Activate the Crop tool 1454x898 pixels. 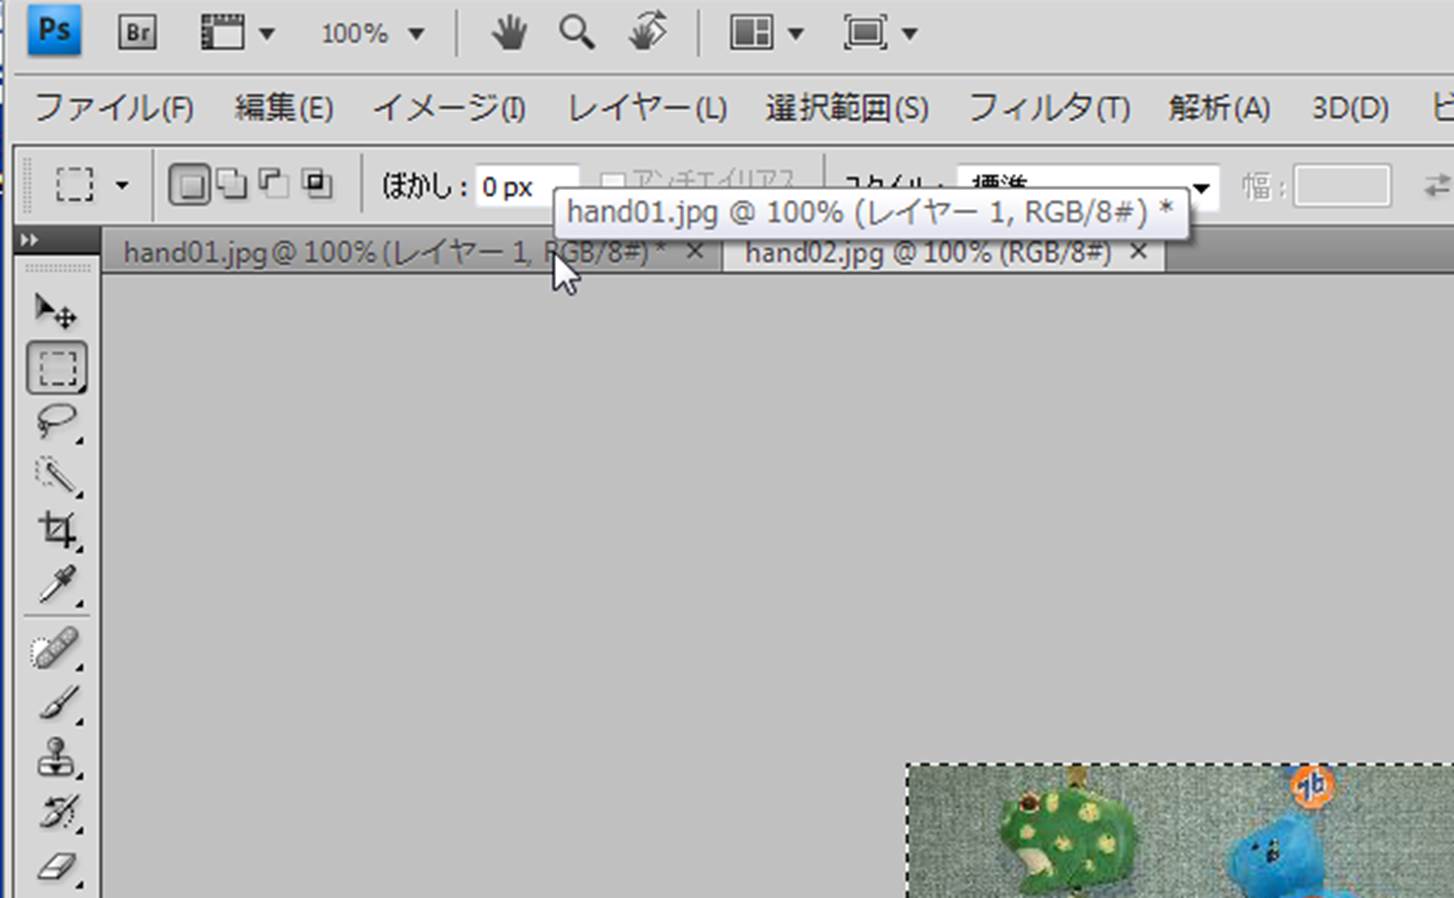(x=57, y=529)
